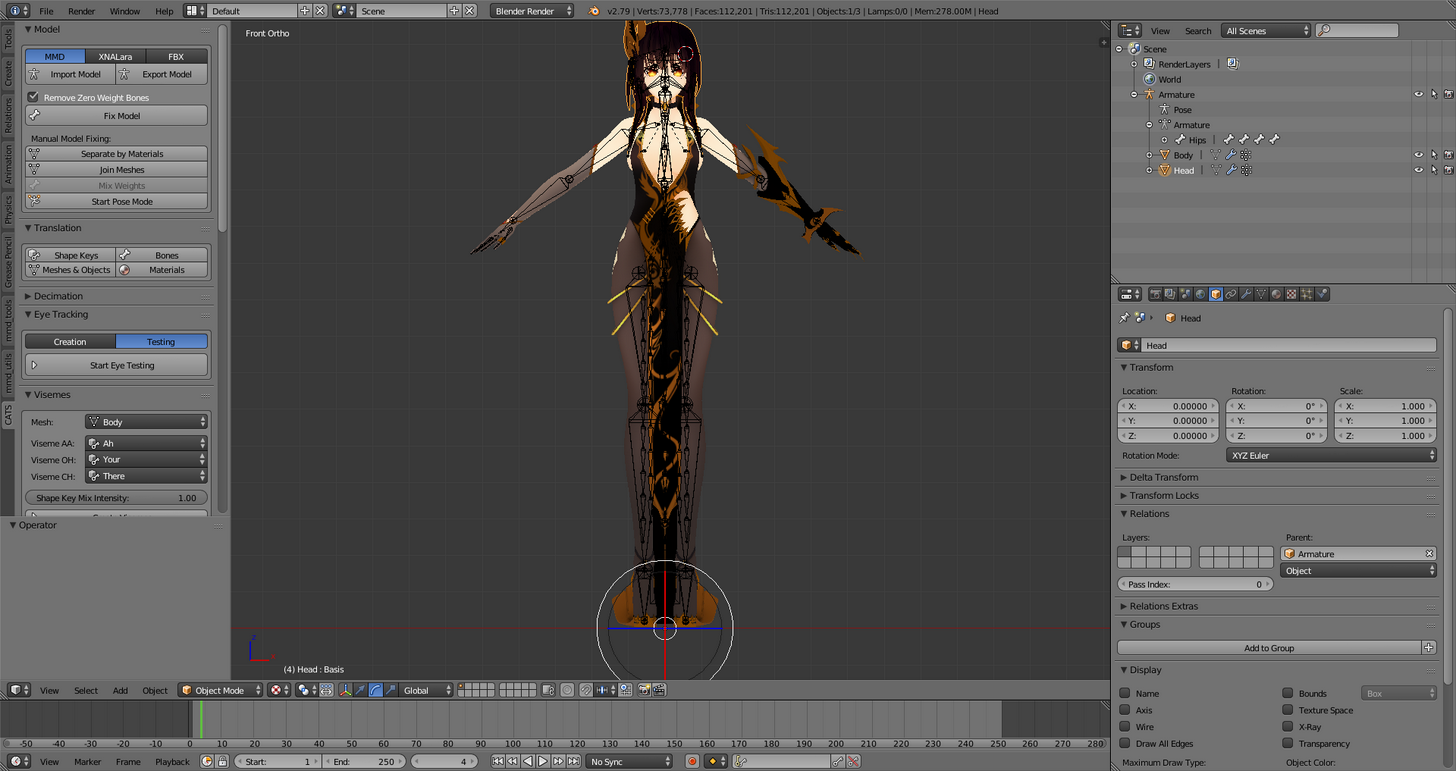Click the Start Eye Testing button
The height and width of the screenshot is (771, 1456).
coord(117,365)
